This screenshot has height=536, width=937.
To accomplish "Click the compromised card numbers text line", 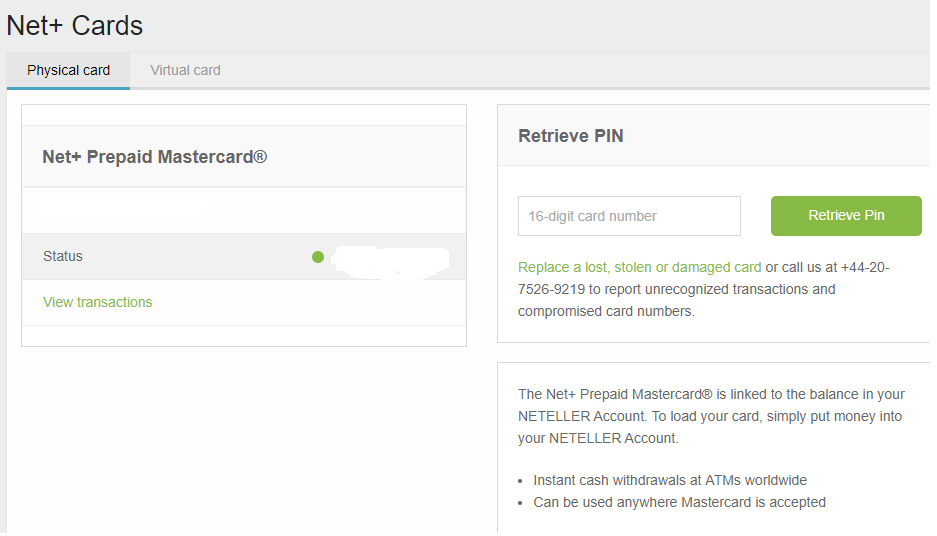I will point(606,311).
